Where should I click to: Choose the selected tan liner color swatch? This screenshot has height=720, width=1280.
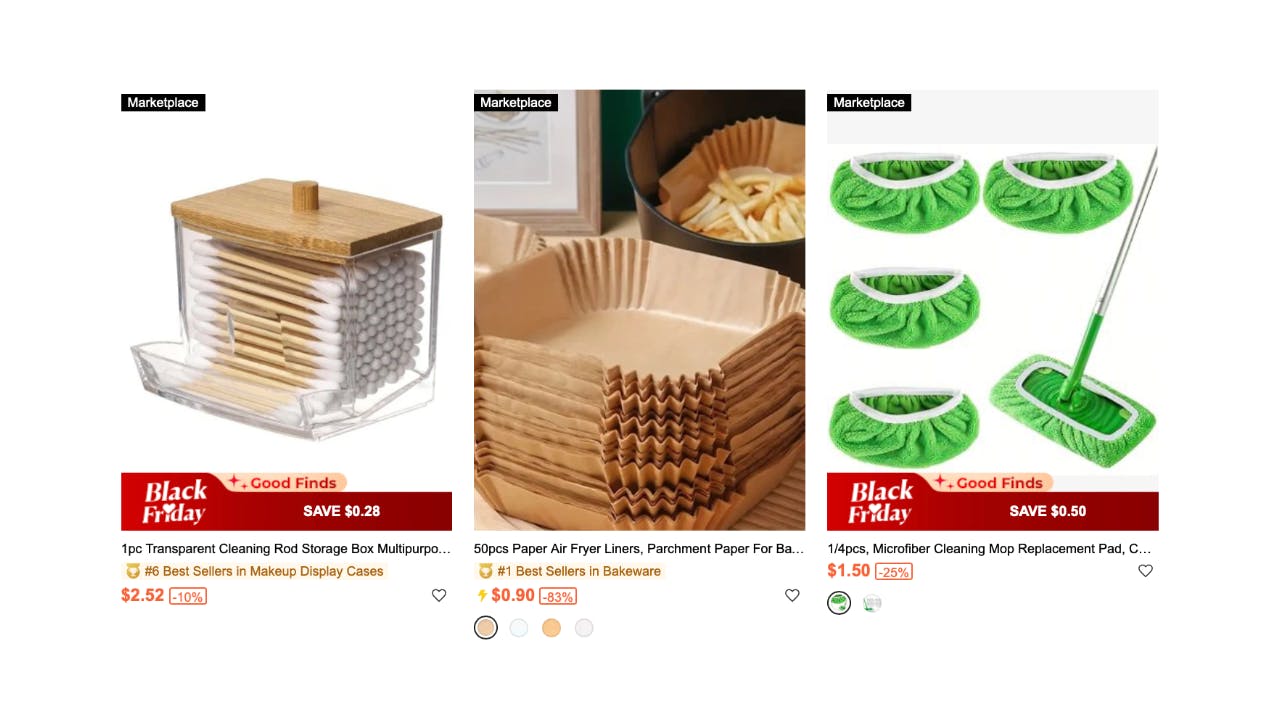(485, 627)
